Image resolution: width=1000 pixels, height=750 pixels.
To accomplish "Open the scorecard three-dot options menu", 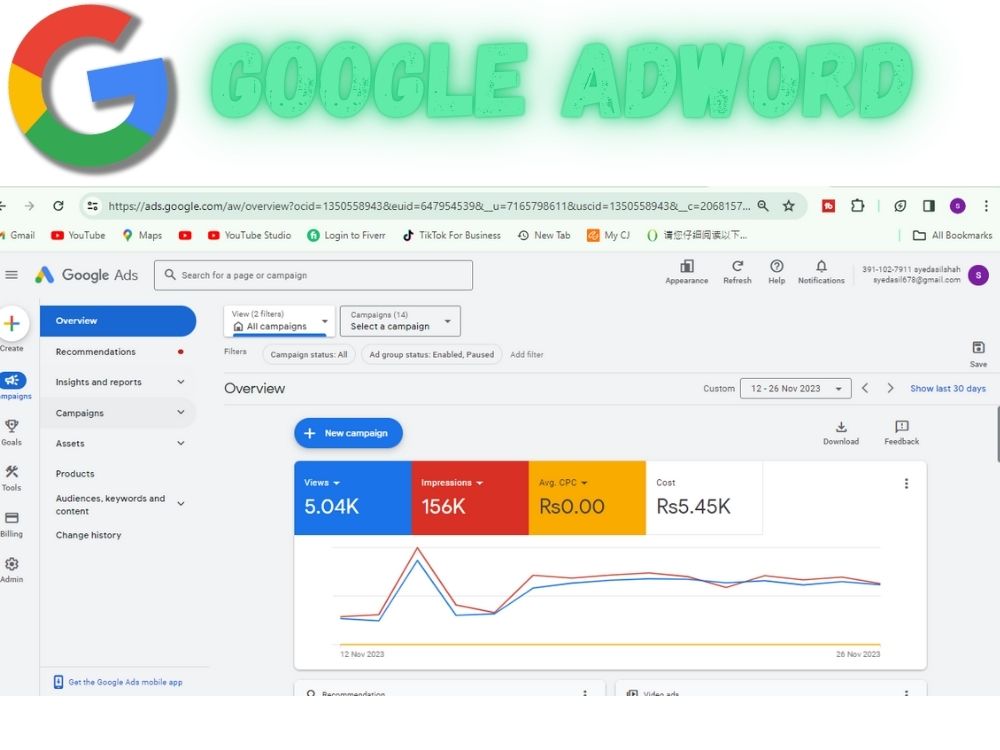I will 906,483.
